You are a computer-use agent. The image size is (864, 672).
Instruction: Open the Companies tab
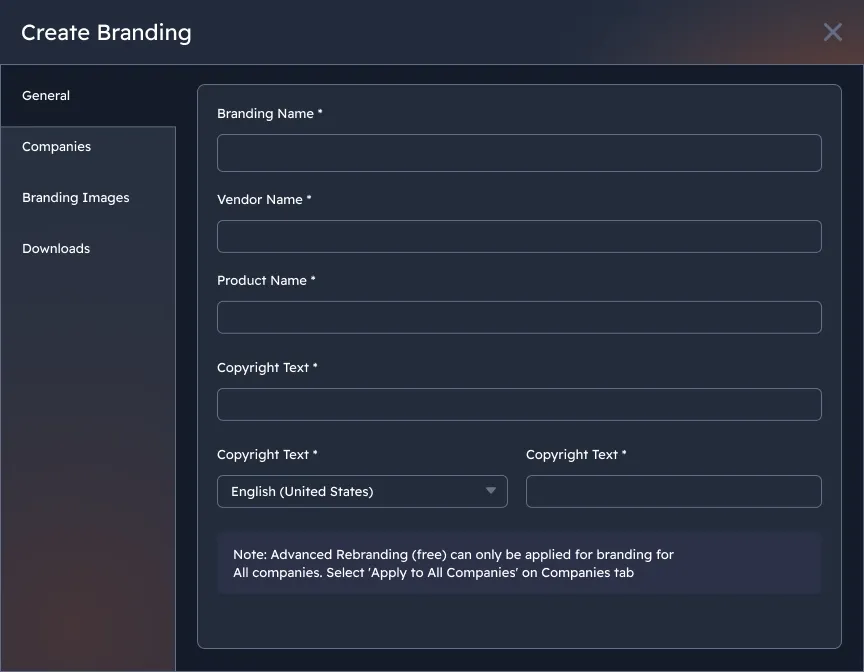coord(57,147)
